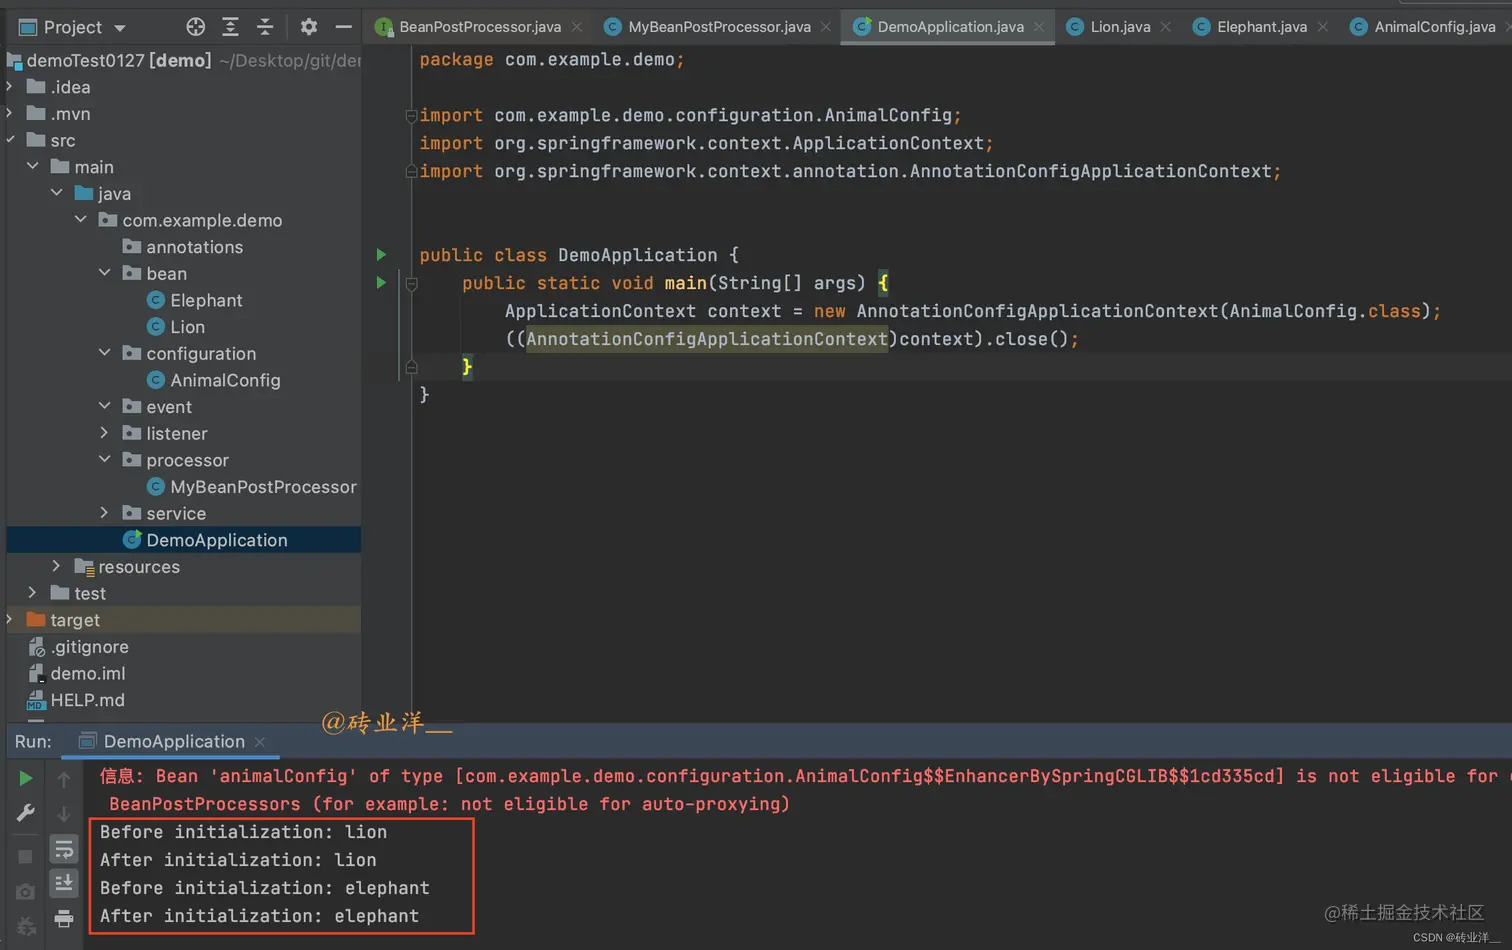Viewport: 1512px width, 950px height.
Task: Collapse the configuration package
Action: tap(105, 352)
